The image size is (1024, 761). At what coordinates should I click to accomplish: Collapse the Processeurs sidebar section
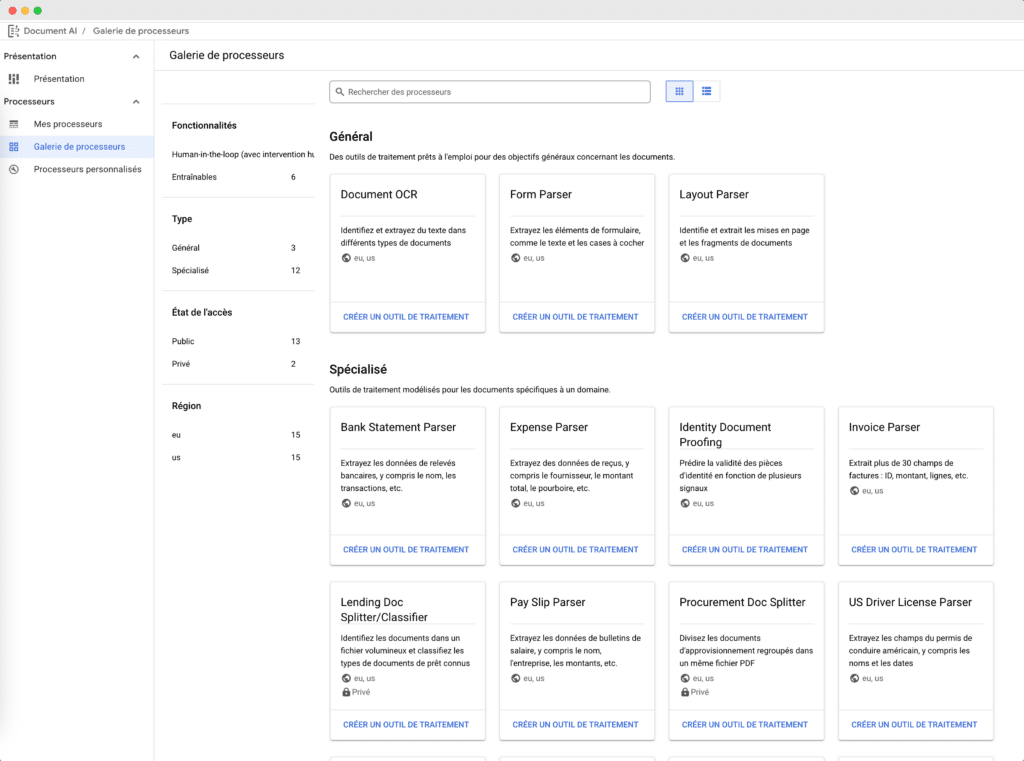tap(137, 102)
